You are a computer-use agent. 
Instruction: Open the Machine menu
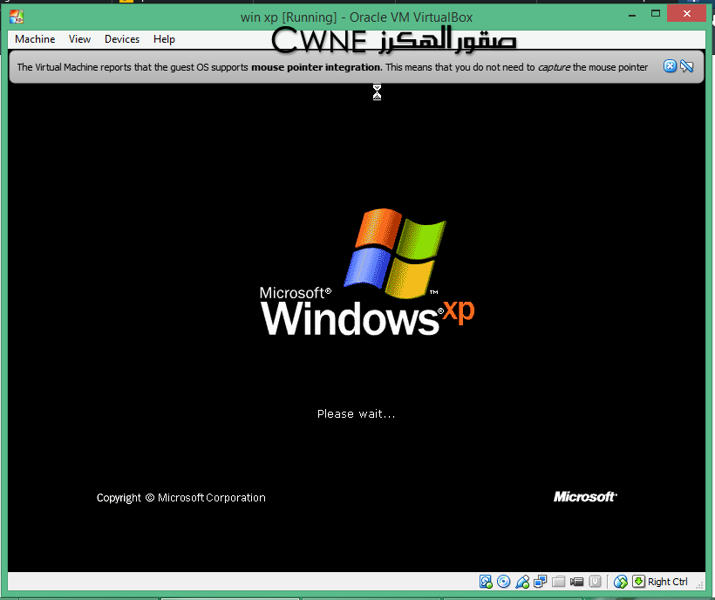[35, 39]
